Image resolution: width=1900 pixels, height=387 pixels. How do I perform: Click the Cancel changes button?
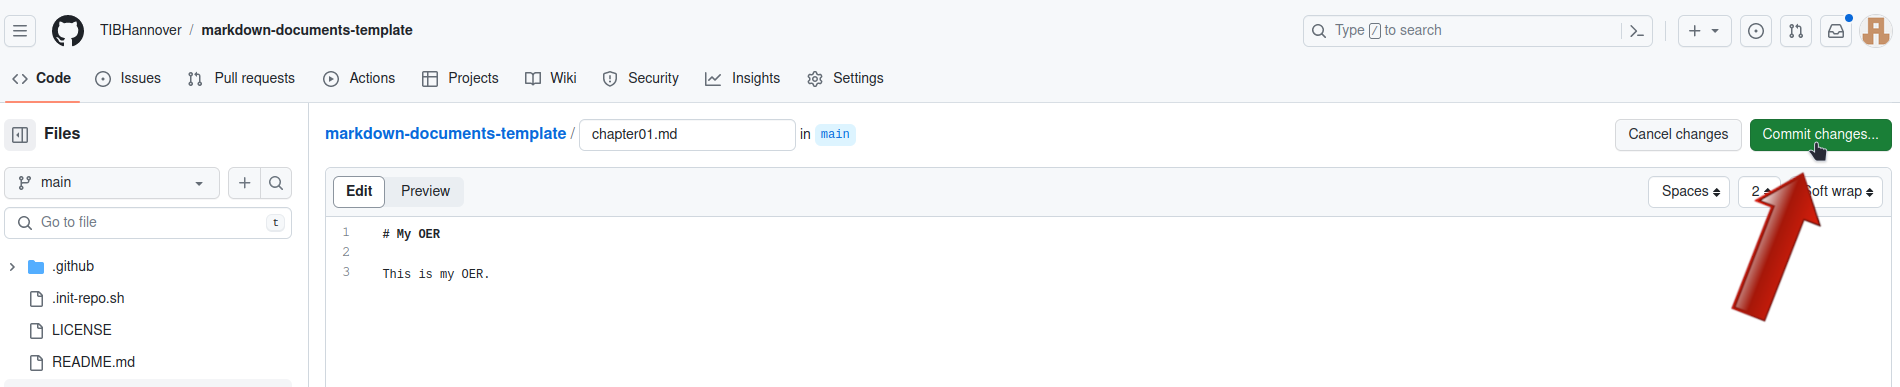tap(1678, 134)
